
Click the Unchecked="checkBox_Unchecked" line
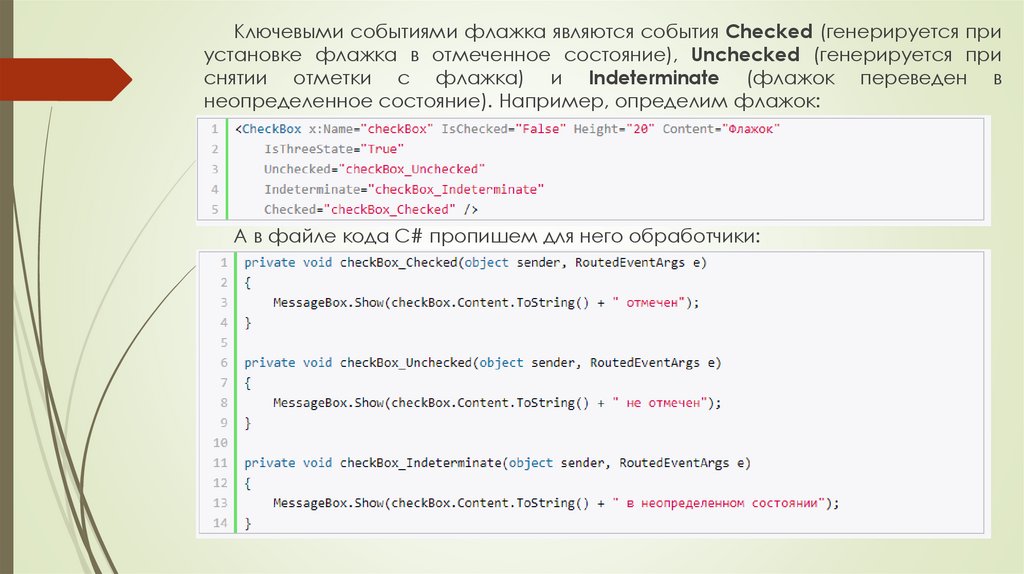pyautogui.click(x=374, y=169)
